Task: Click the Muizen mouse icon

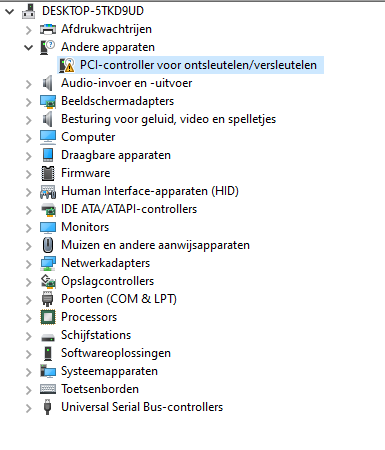Action: [x=48, y=245]
